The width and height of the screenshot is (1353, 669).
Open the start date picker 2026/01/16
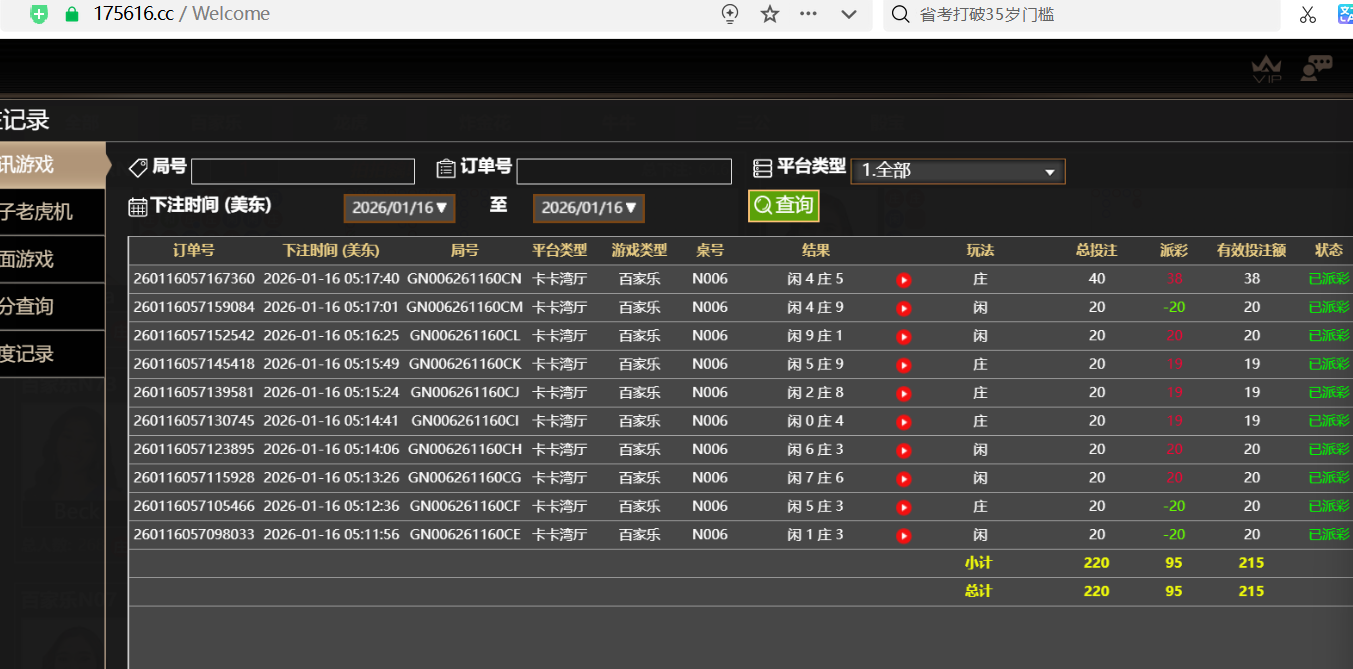coord(399,208)
